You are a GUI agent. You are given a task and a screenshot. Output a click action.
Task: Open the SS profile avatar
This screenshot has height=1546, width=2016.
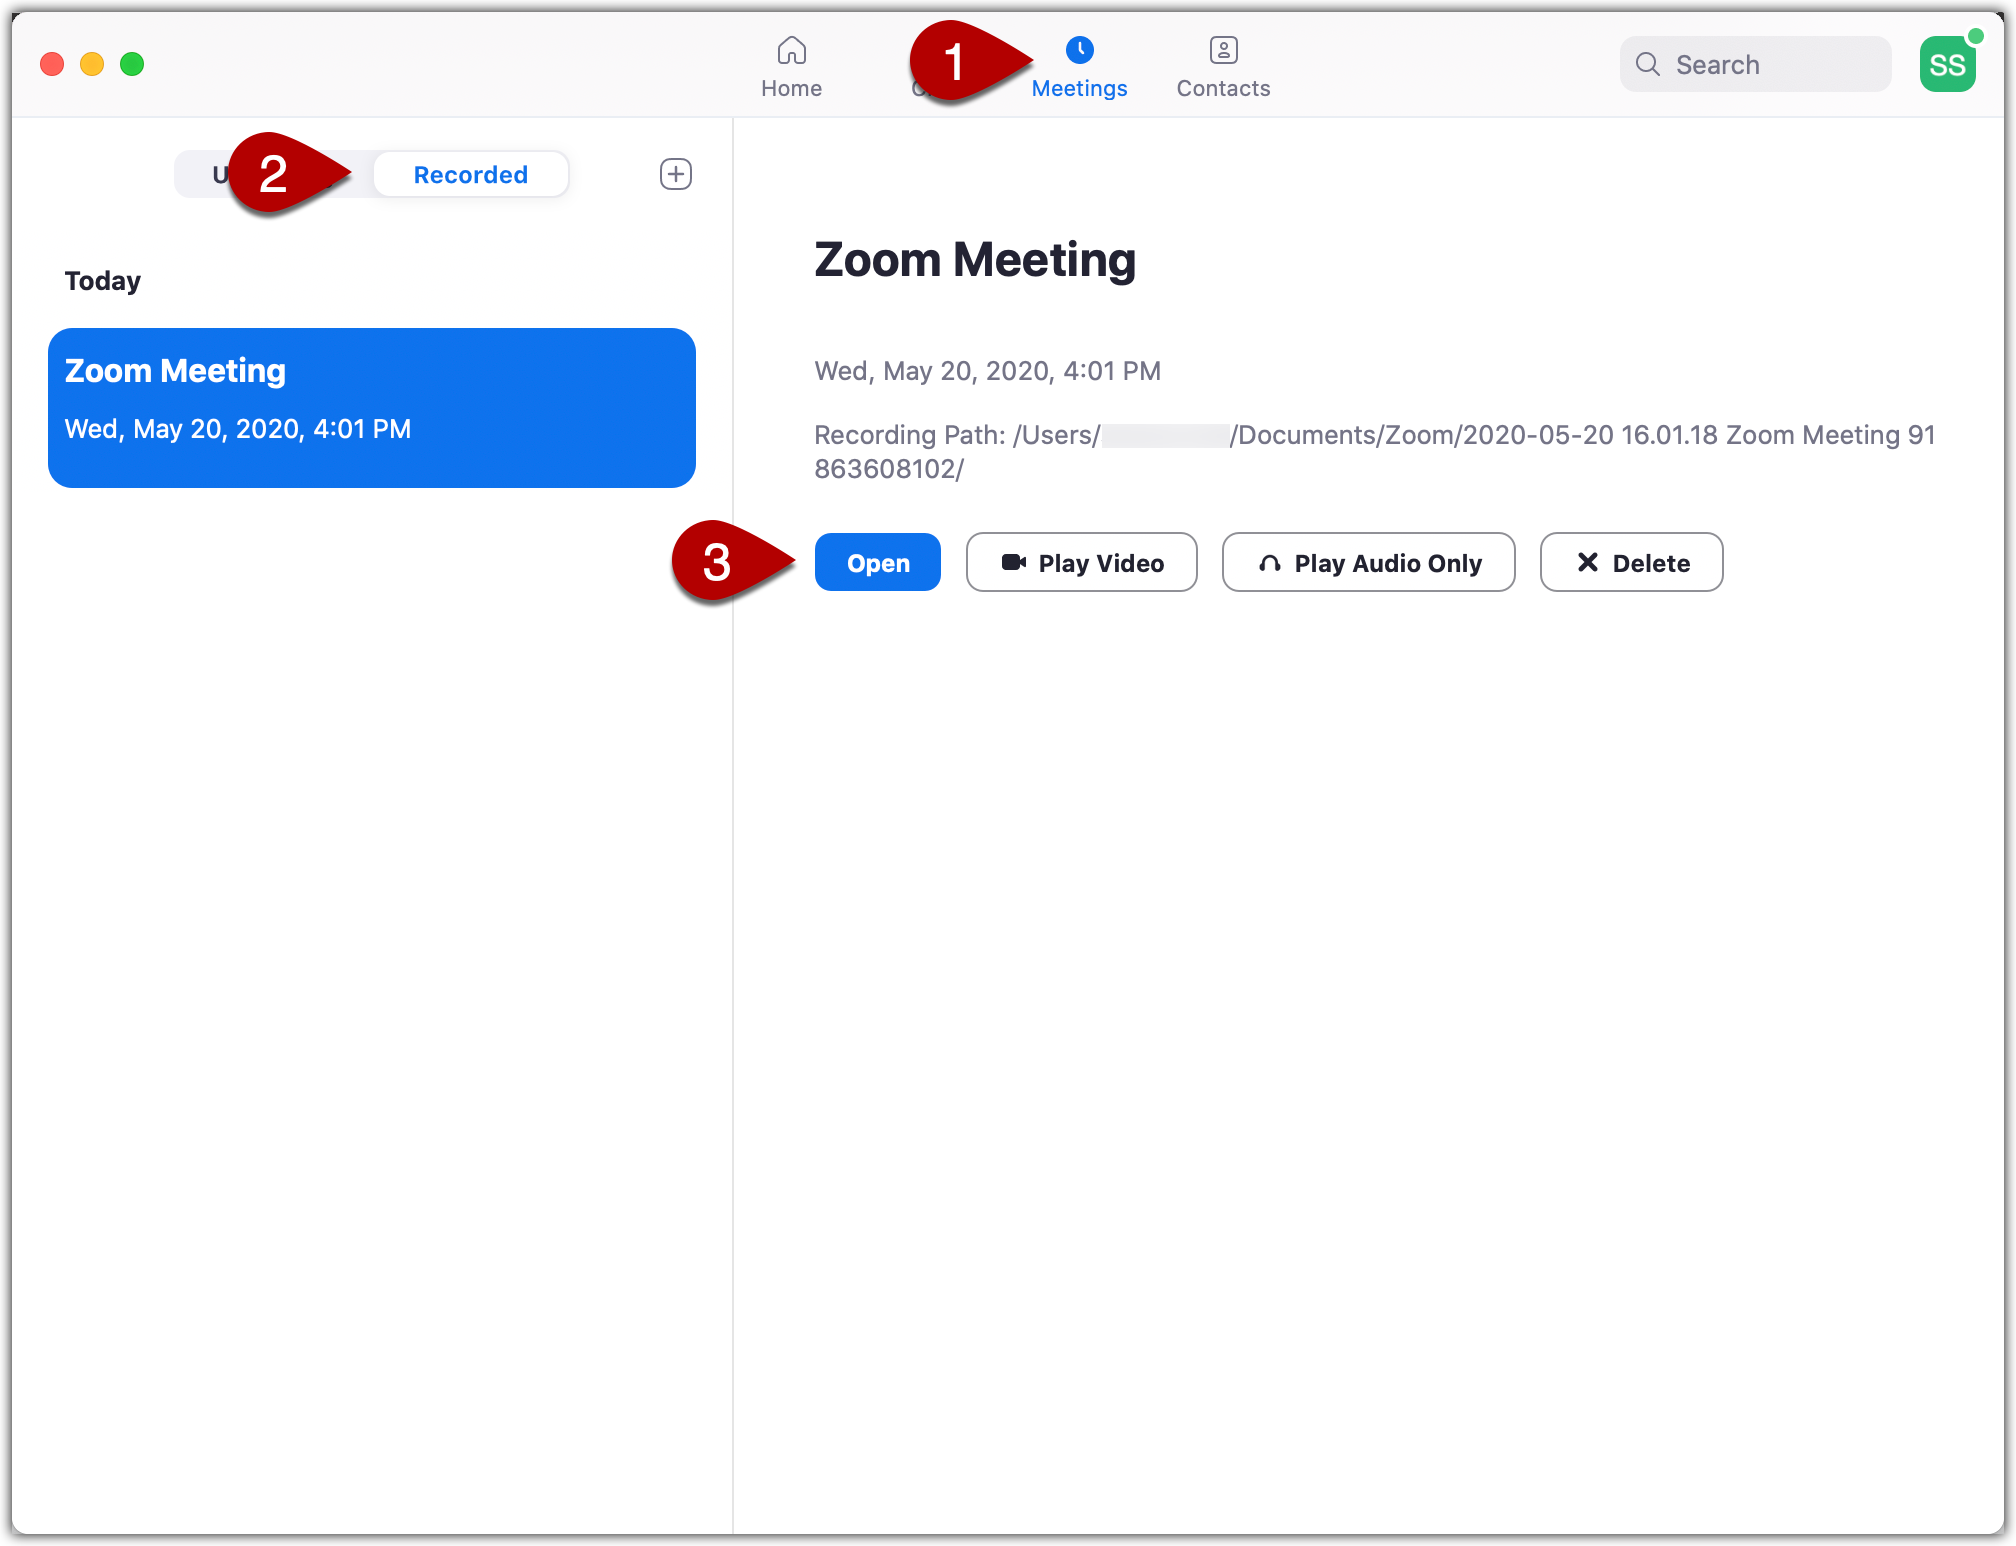click(x=1948, y=63)
